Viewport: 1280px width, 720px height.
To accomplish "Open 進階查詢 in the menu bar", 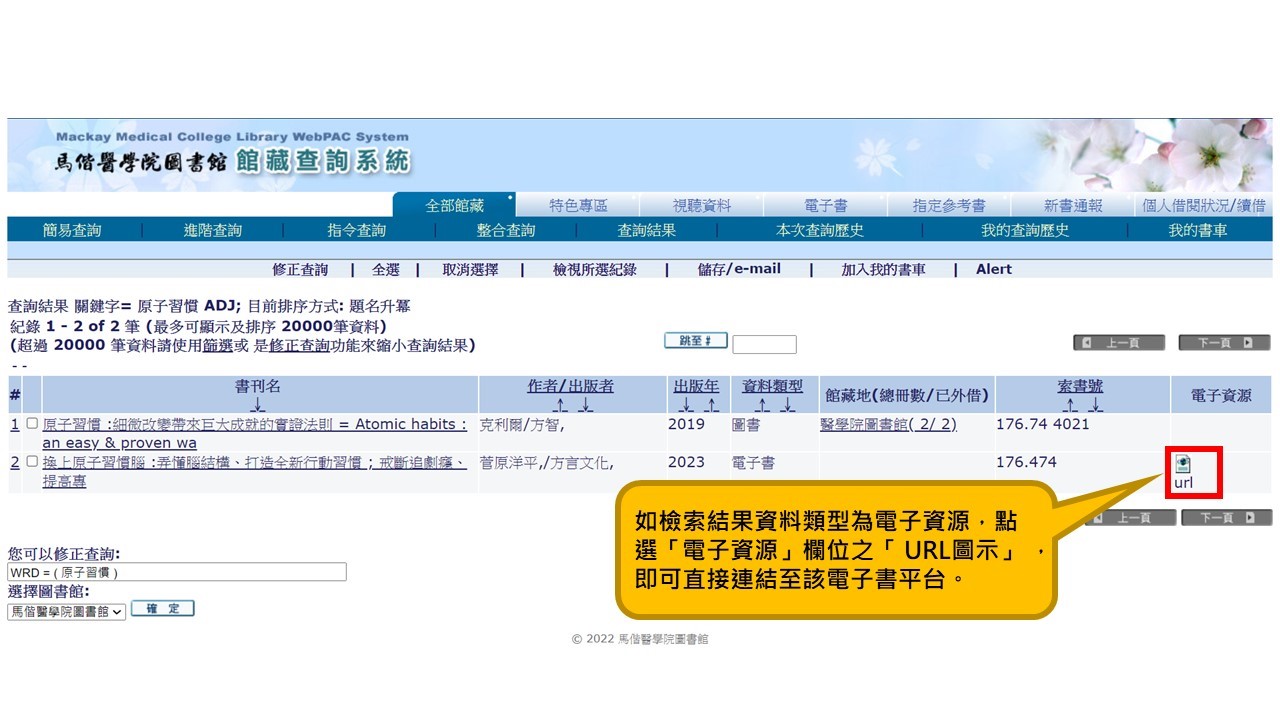I will point(212,230).
